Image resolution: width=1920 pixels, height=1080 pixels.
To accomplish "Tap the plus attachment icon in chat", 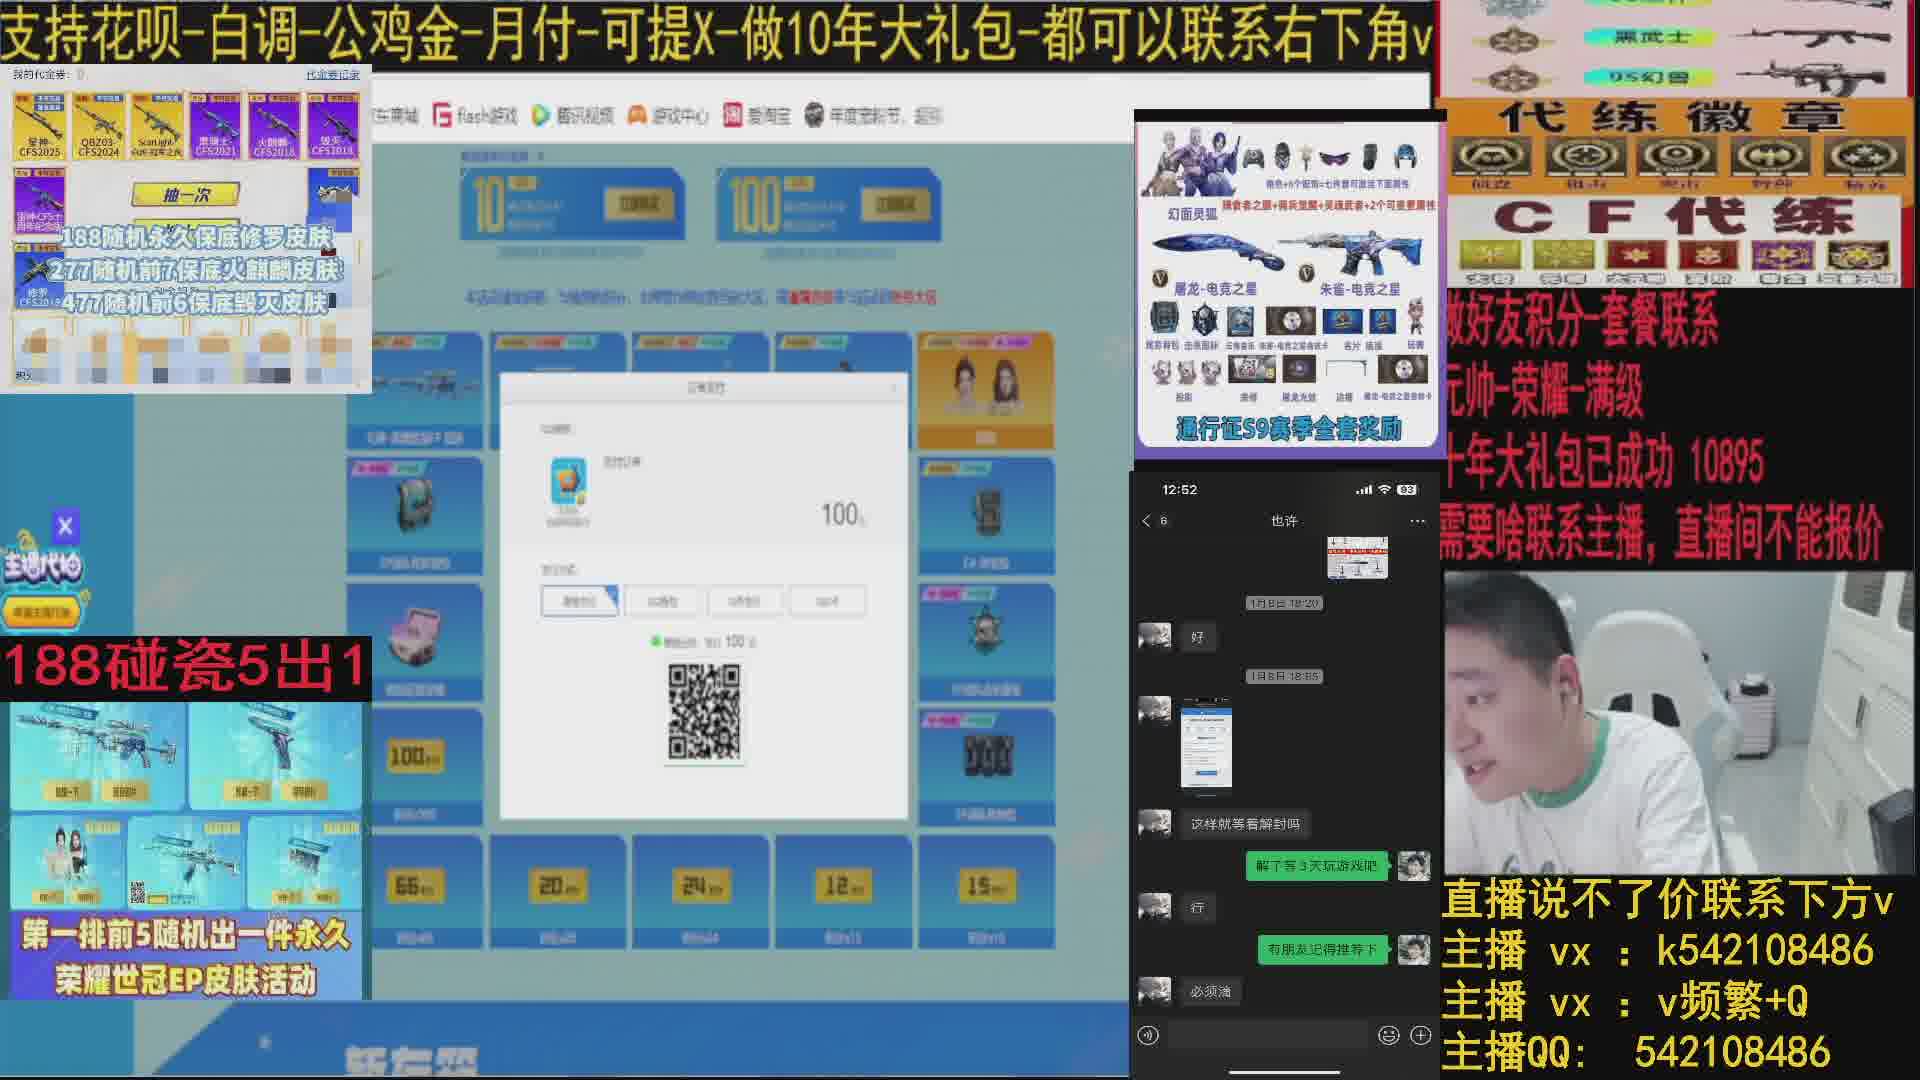I will pyautogui.click(x=1420, y=1035).
